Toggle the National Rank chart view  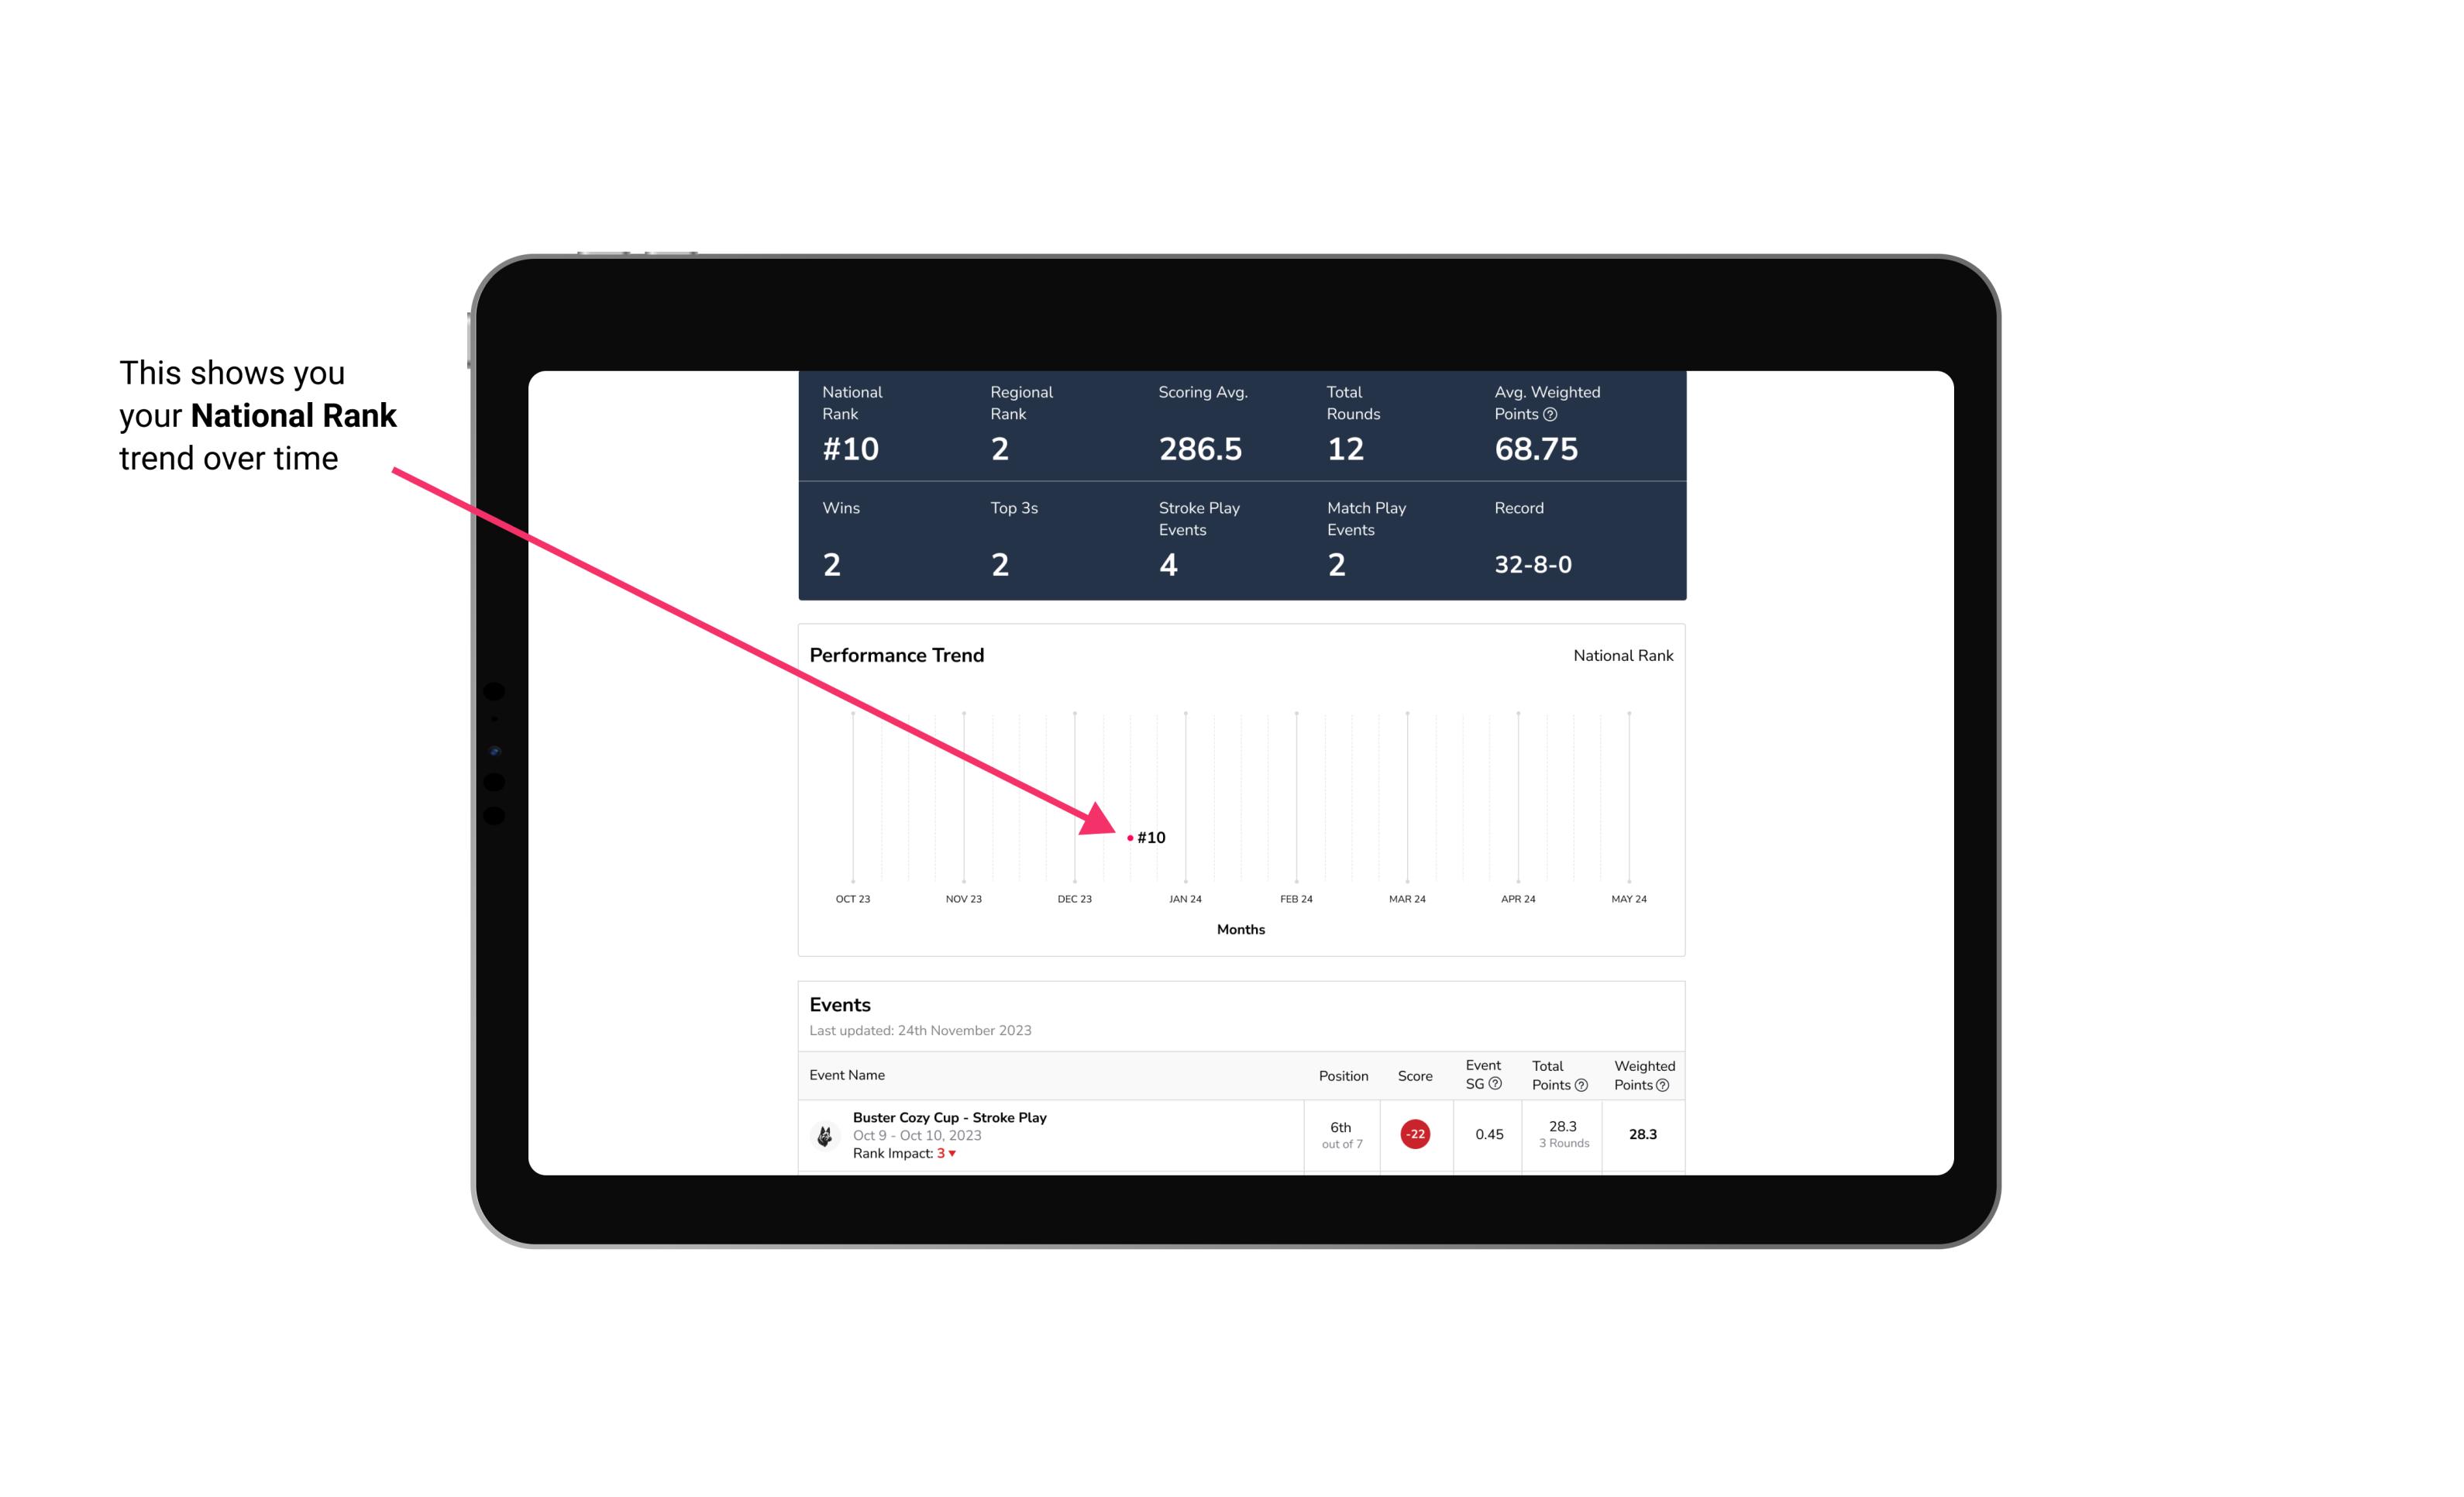point(1623,655)
